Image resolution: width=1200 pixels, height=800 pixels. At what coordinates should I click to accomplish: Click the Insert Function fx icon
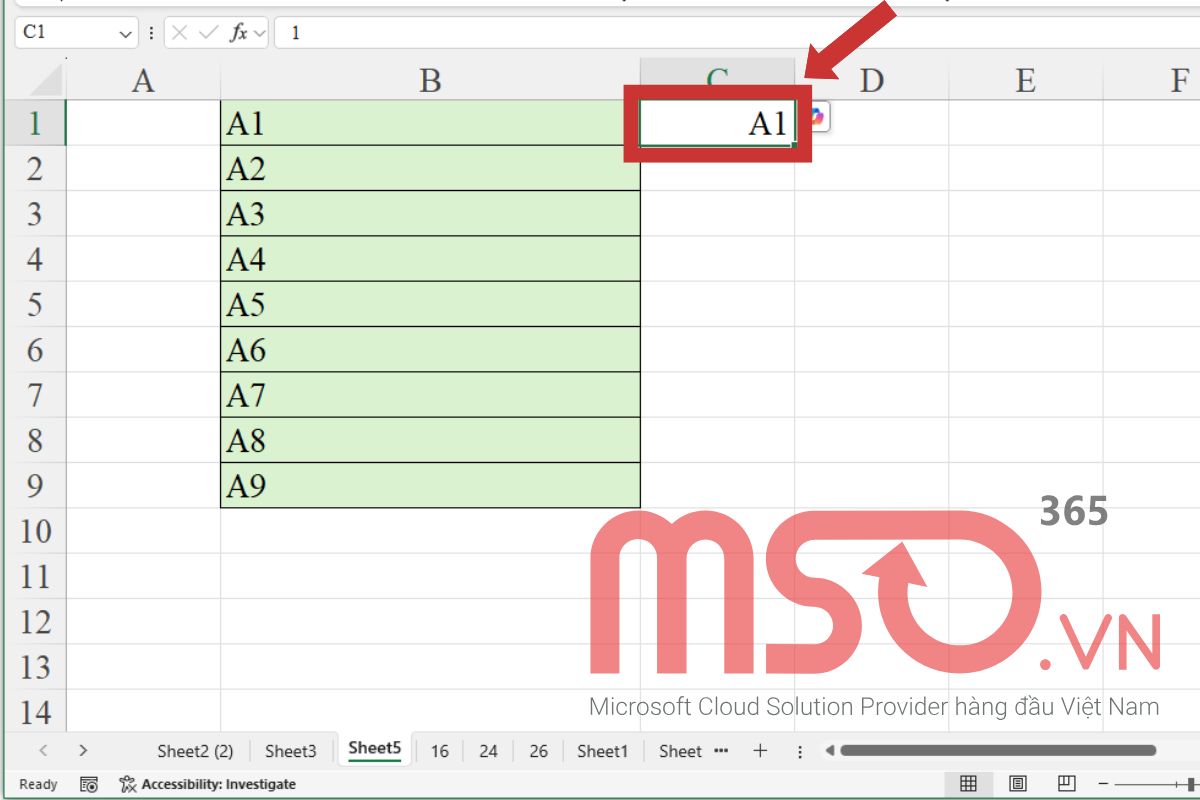(x=239, y=33)
